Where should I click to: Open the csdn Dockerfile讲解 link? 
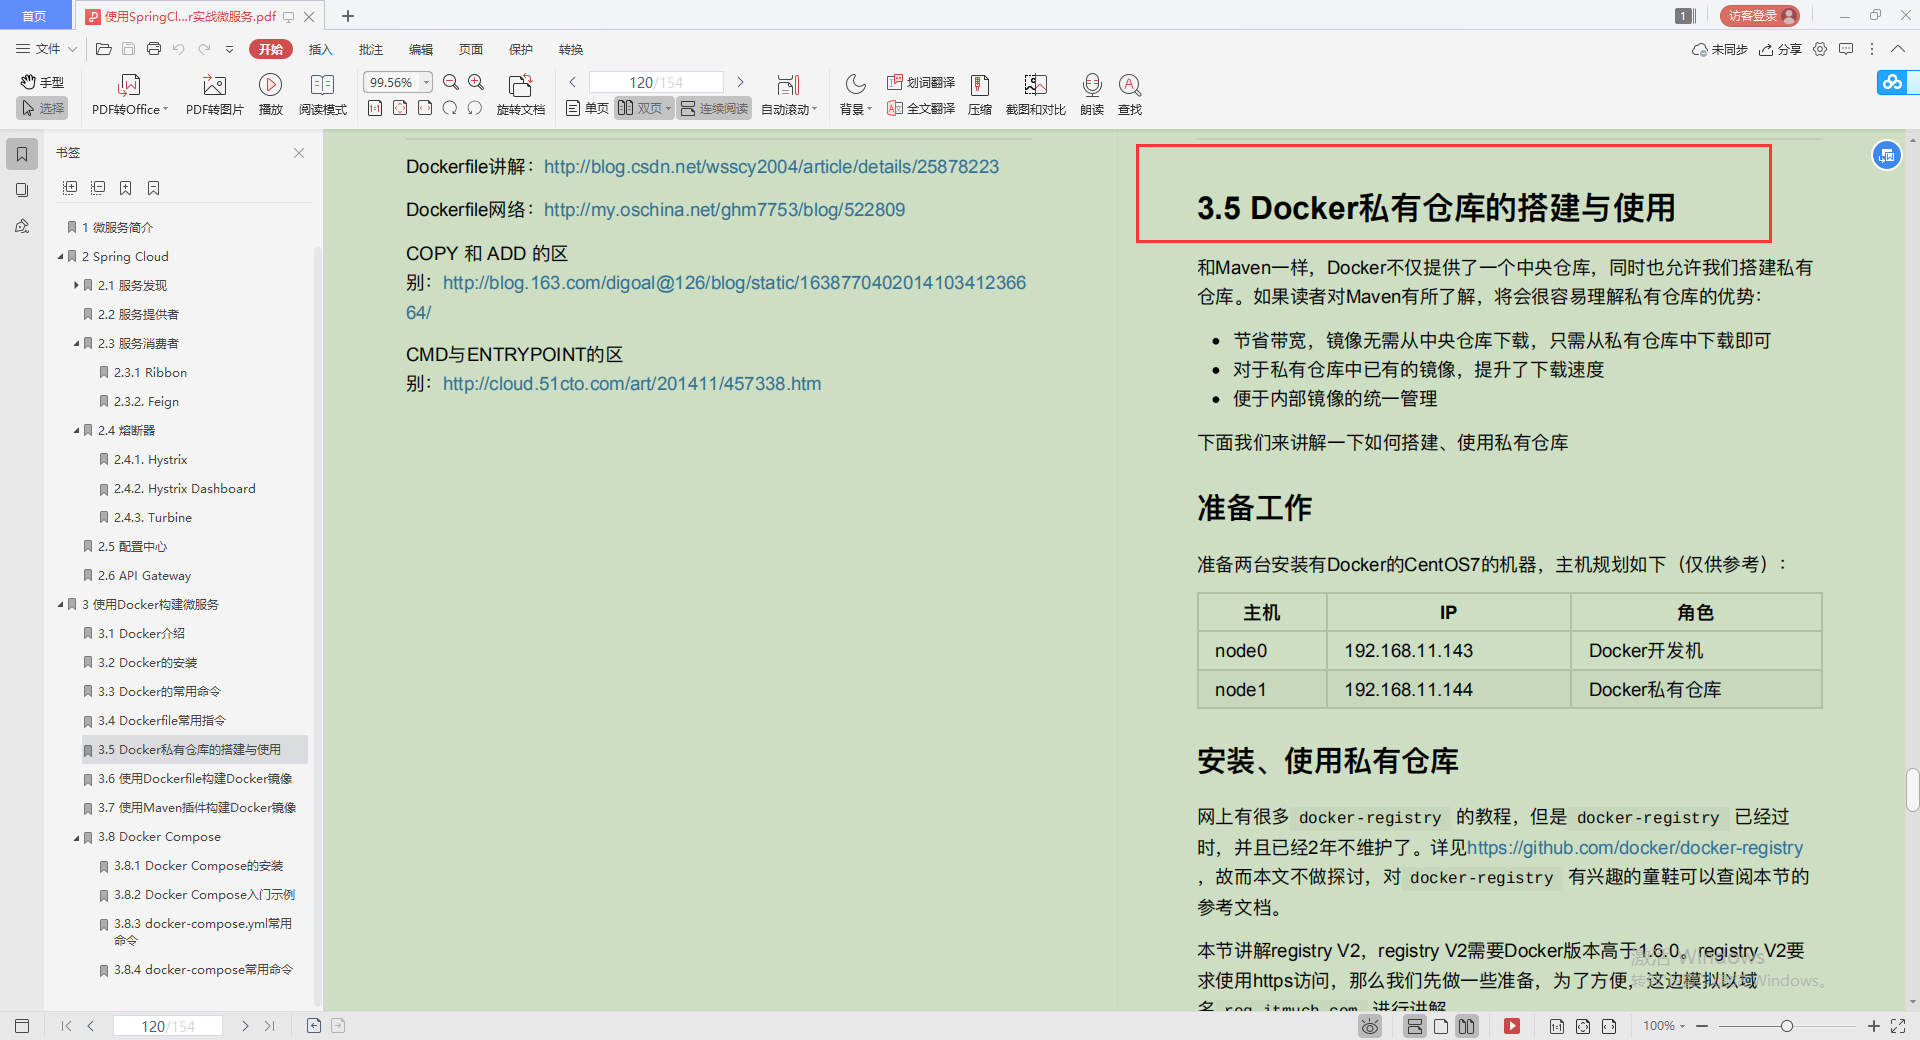(771, 167)
